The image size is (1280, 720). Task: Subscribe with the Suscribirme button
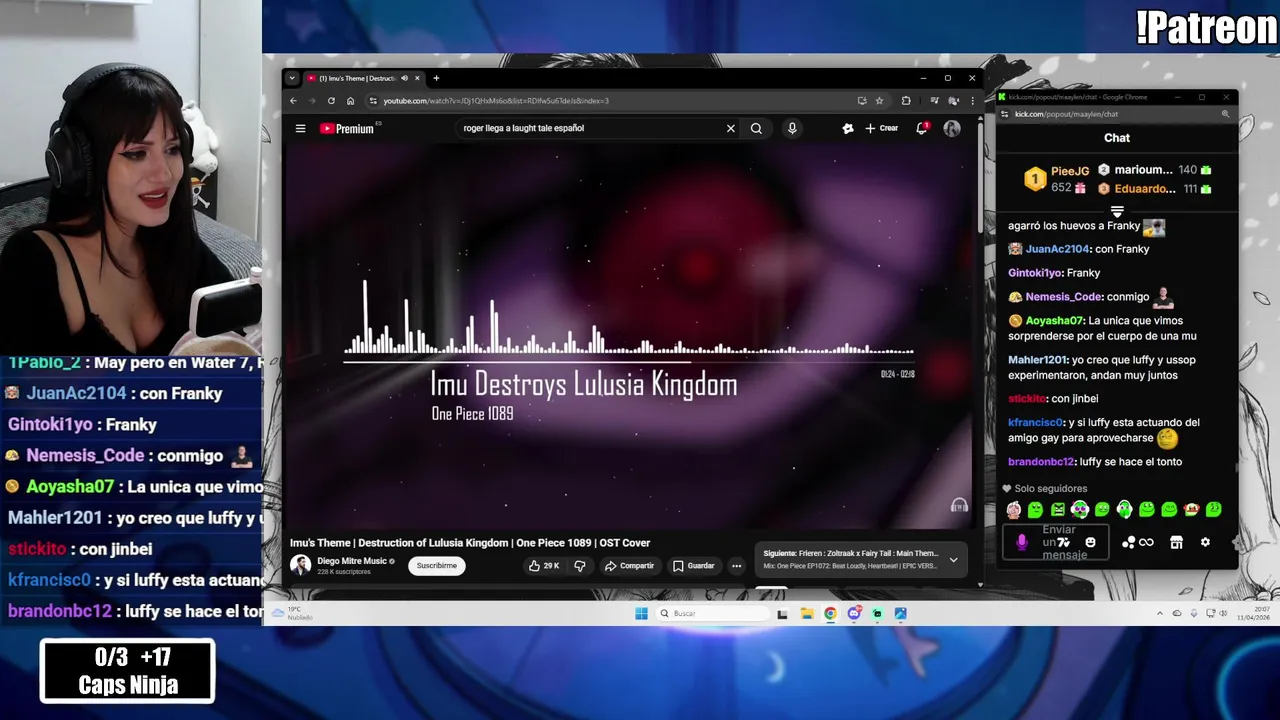(437, 566)
